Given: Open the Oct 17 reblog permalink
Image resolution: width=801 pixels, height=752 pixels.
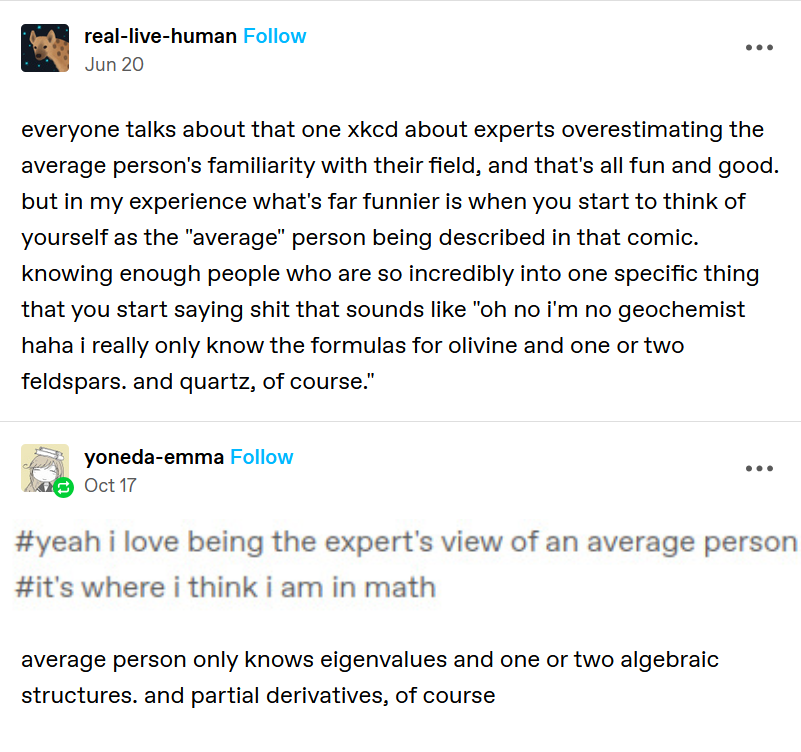Looking at the screenshot, I should pyautogui.click(x=110, y=485).
